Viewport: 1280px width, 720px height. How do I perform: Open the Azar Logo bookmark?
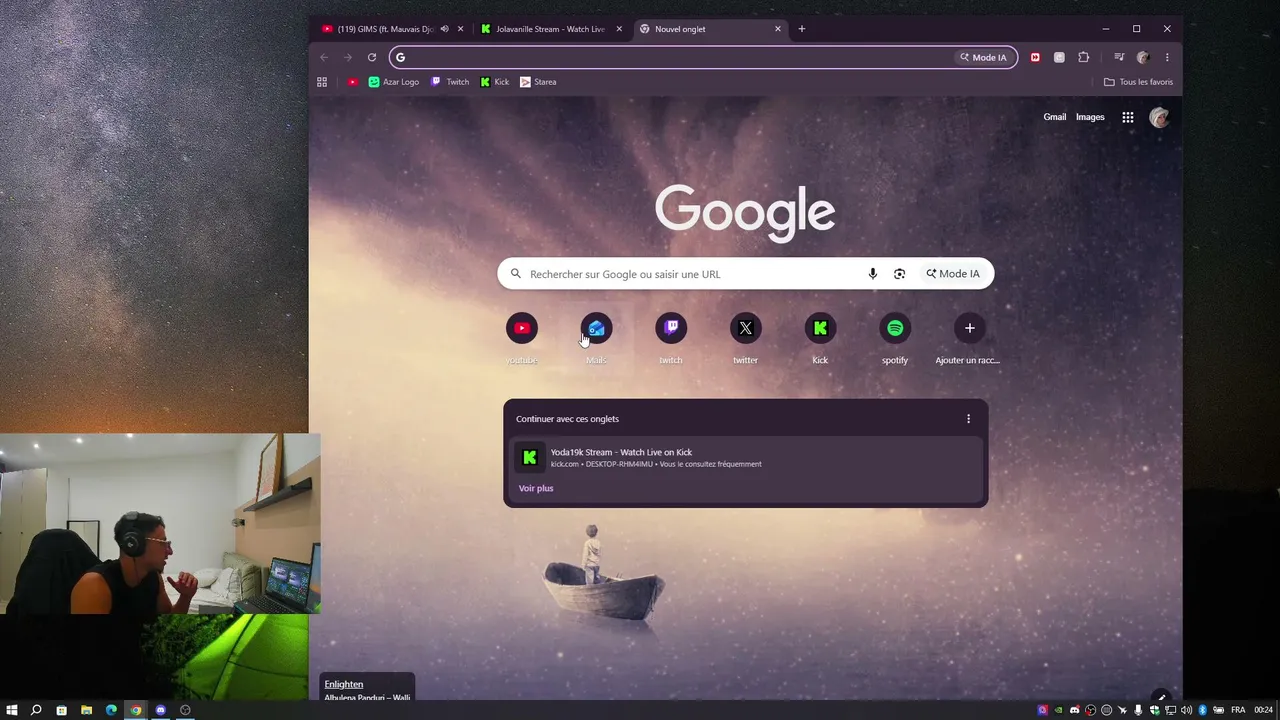(x=393, y=82)
